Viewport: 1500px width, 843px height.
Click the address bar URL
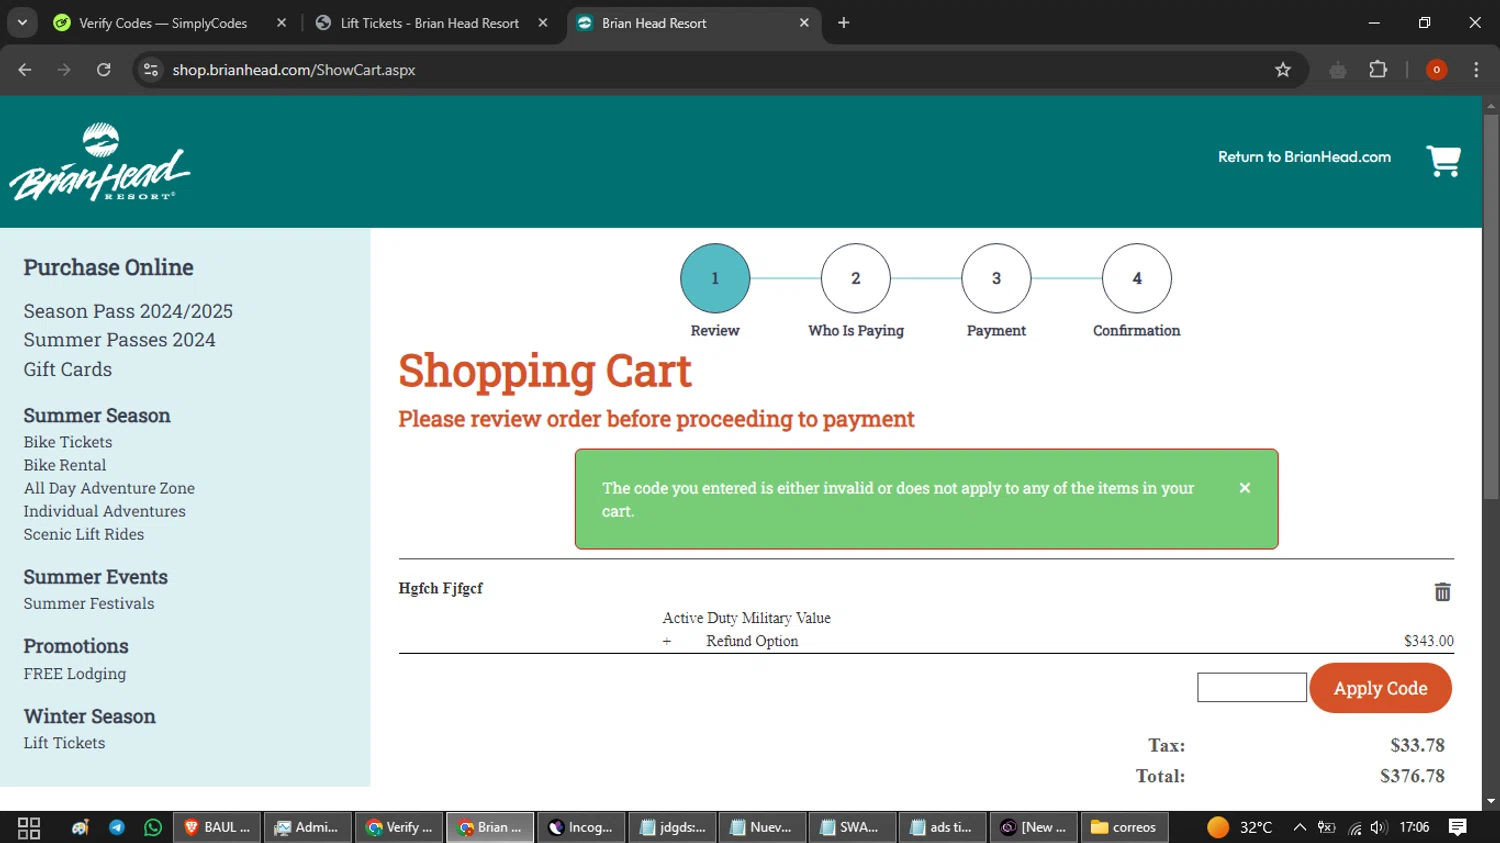pos(294,70)
